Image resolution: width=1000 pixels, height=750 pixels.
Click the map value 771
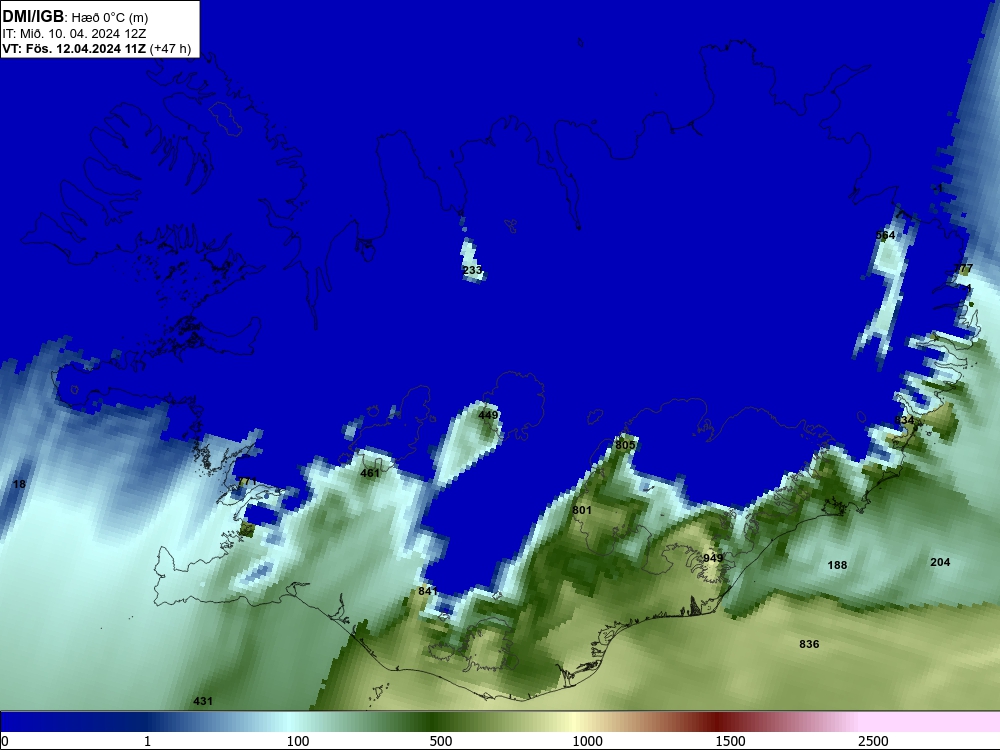tap(246, 482)
